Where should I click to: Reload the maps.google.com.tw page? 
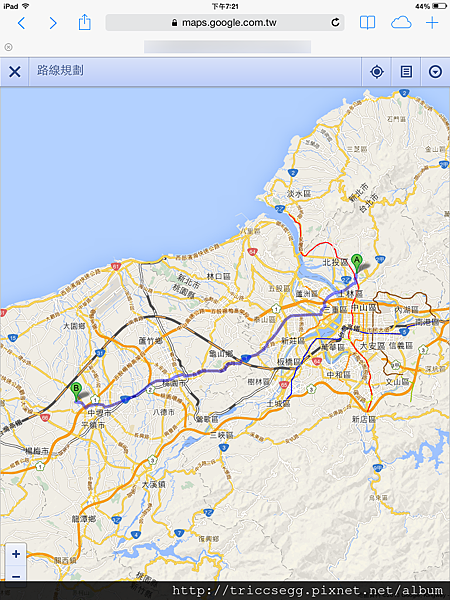pos(335,23)
